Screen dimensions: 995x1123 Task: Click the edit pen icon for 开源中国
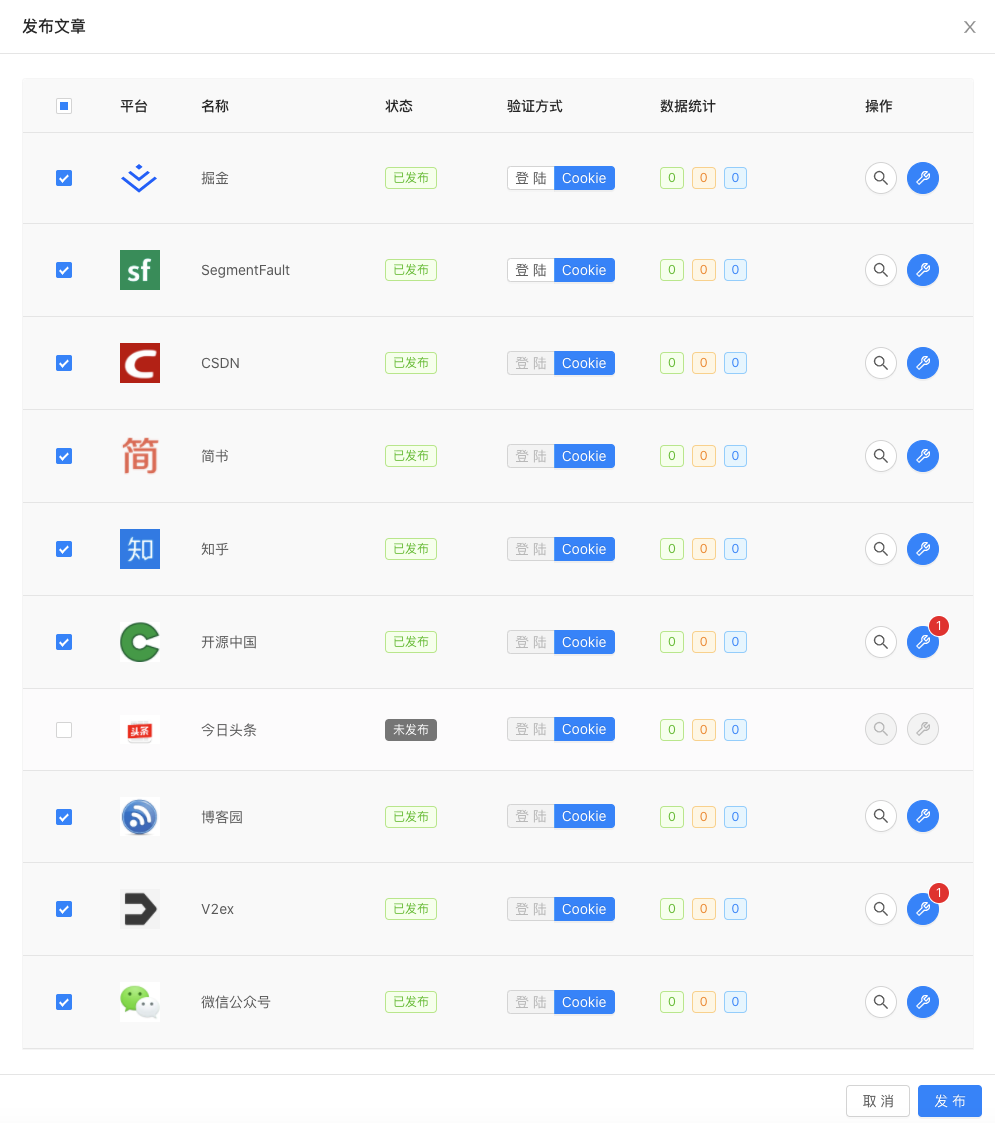click(922, 642)
